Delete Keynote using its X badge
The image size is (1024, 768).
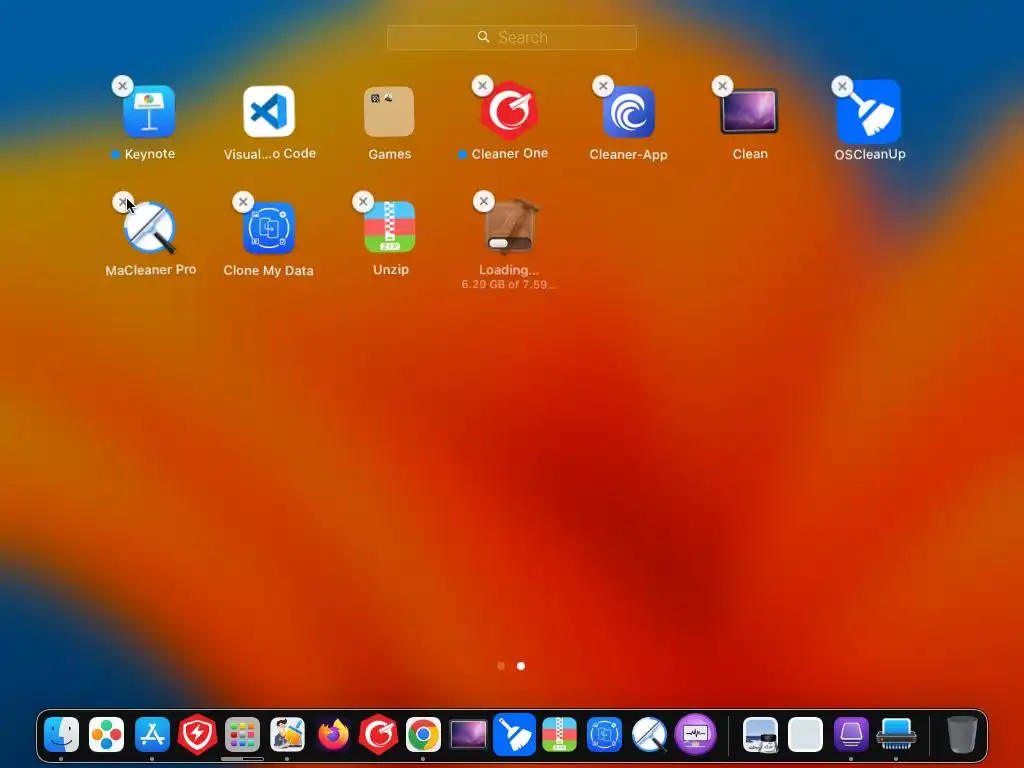click(122, 86)
